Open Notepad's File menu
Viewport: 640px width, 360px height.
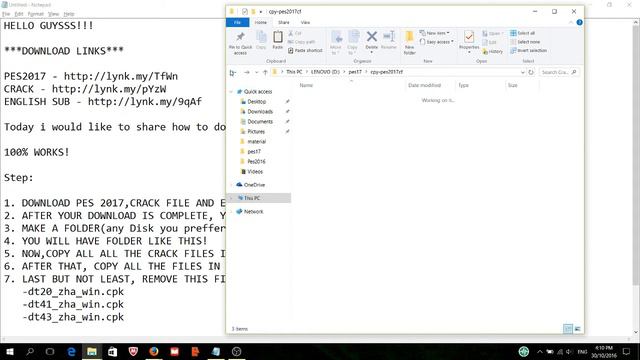pos(6,14)
